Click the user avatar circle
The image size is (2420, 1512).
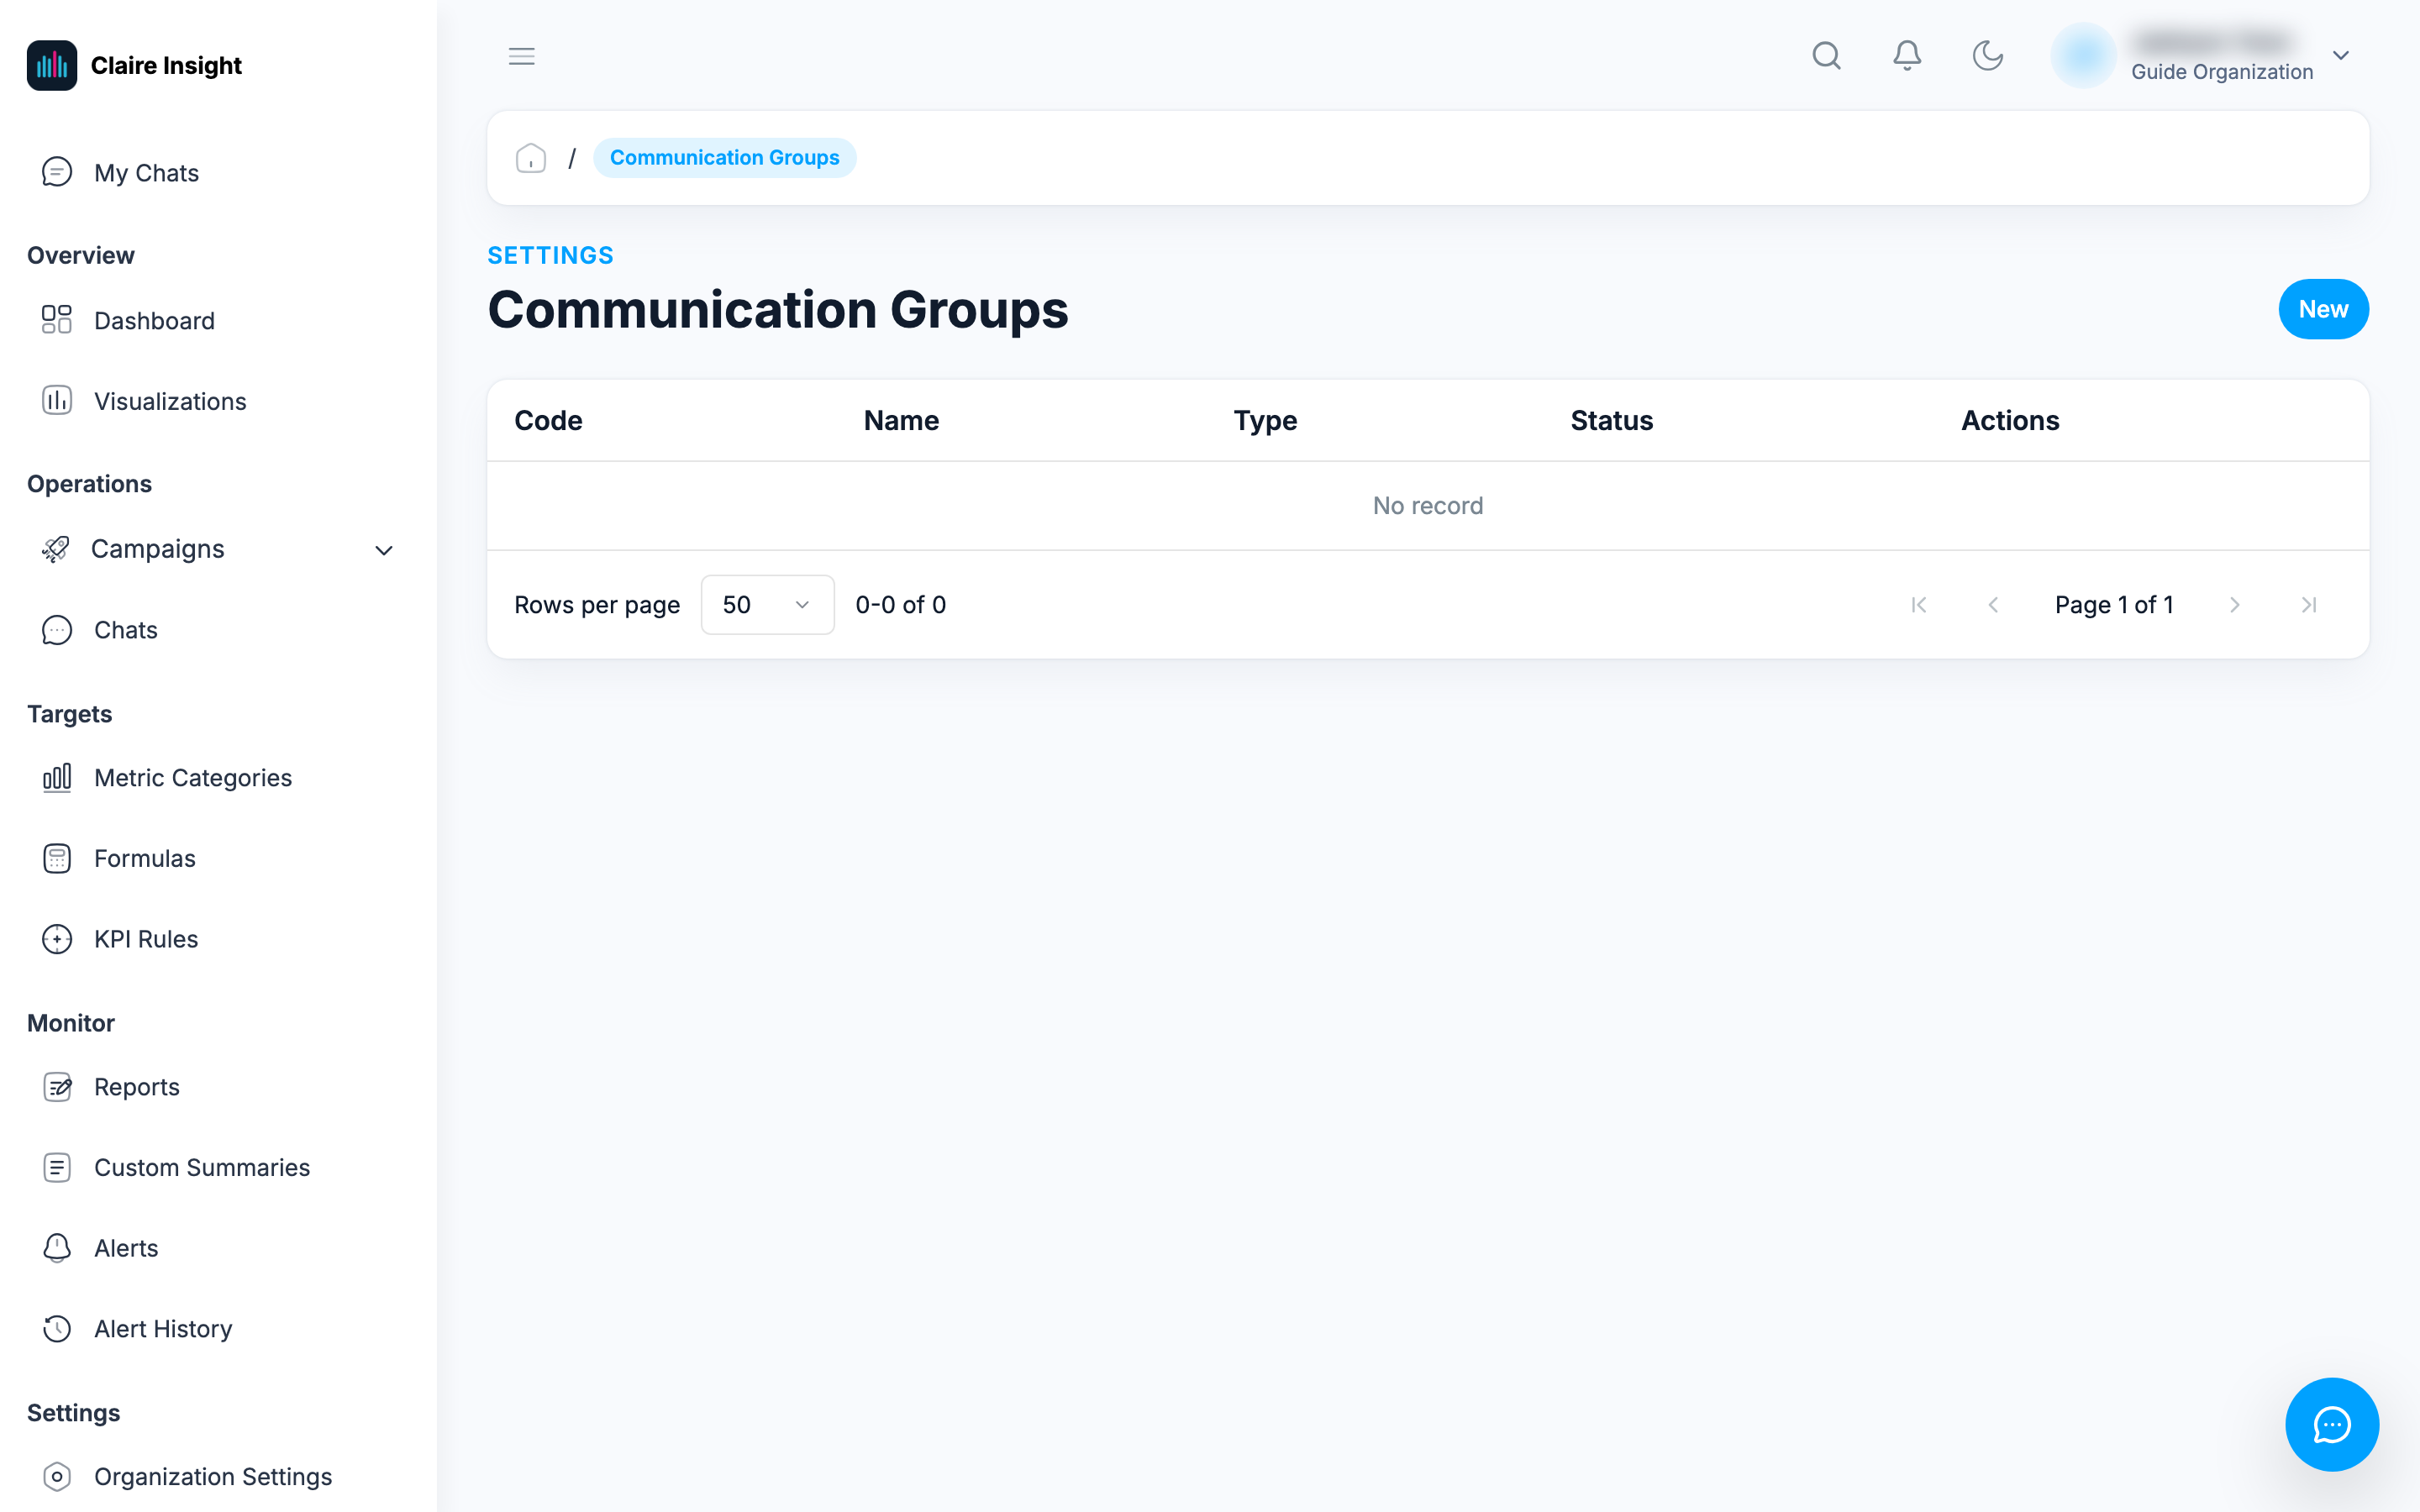tap(2083, 56)
